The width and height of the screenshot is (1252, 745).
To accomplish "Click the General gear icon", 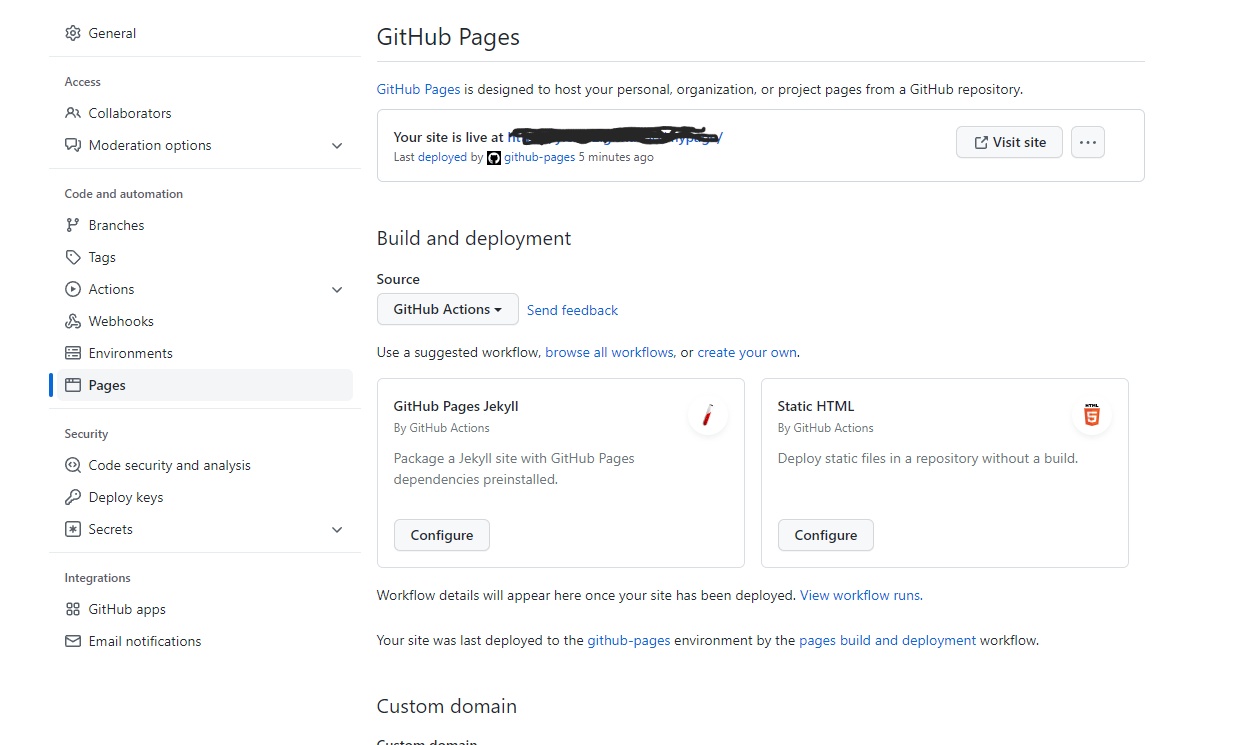I will coord(73,33).
